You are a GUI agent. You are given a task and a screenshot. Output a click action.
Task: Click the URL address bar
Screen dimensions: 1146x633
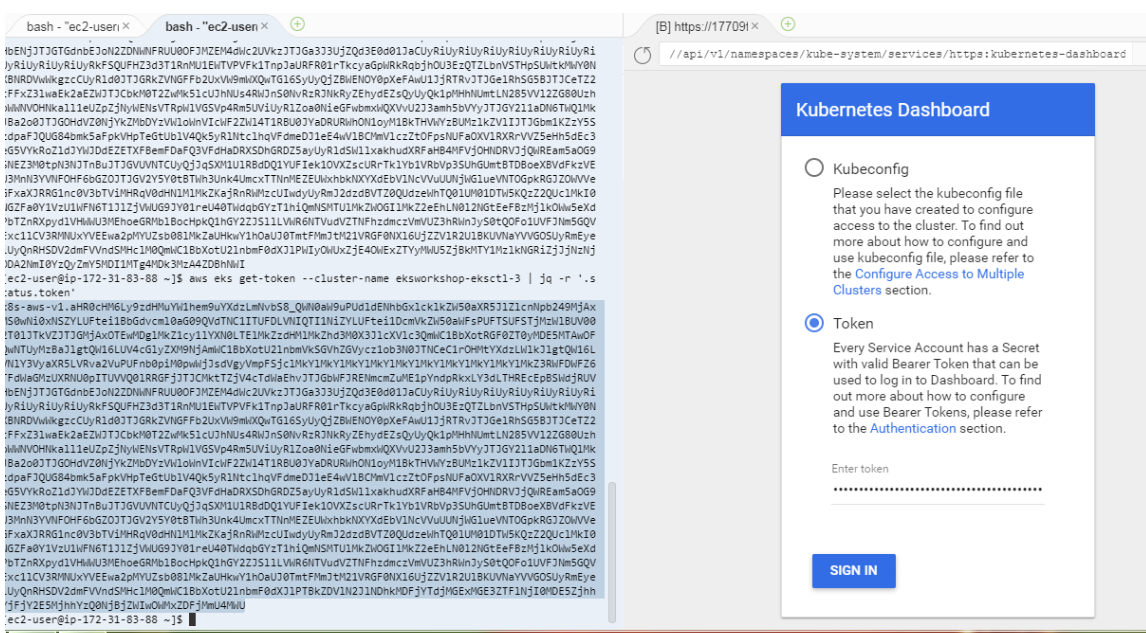895,54
